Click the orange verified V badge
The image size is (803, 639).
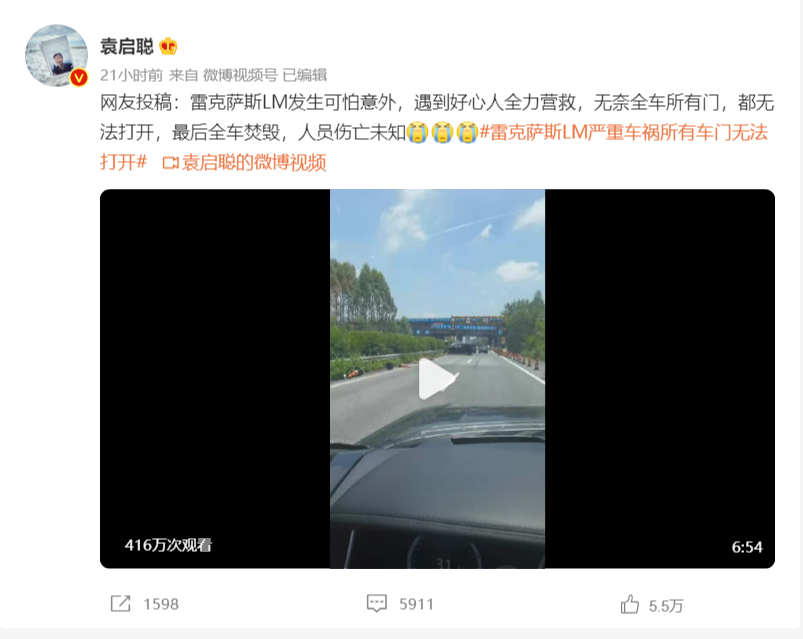pos(79,78)
